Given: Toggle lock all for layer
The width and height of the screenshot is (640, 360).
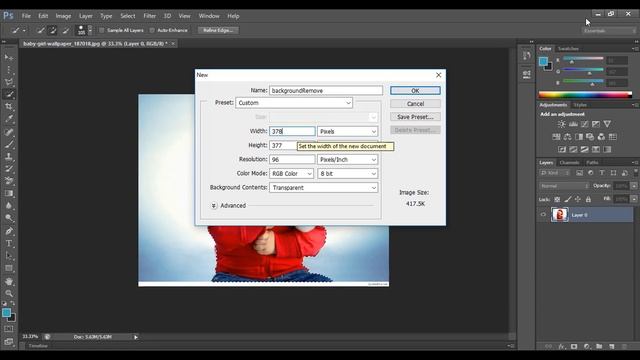Looking at the screenshot, I should click(588, 199).
